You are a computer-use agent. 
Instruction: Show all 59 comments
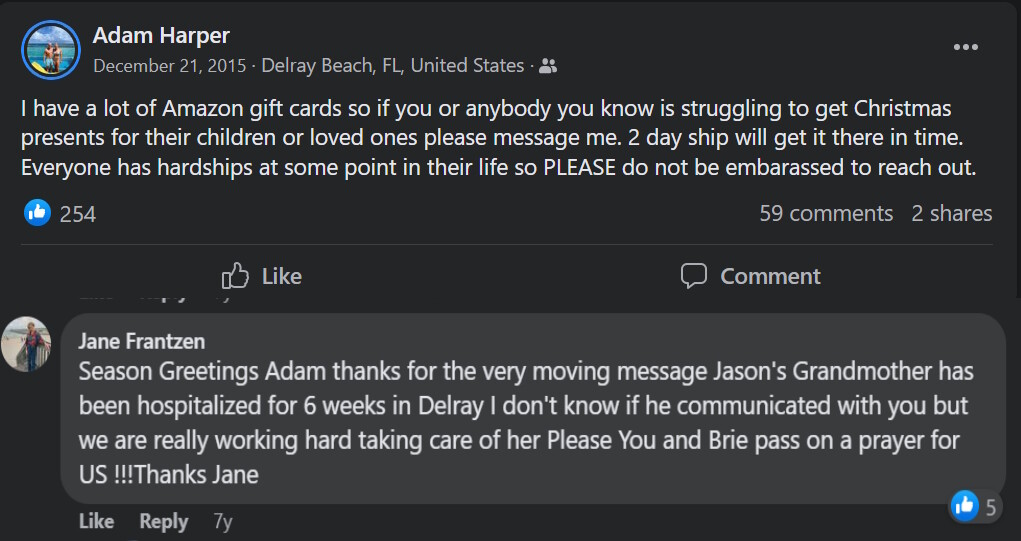[x=826, y=213]
